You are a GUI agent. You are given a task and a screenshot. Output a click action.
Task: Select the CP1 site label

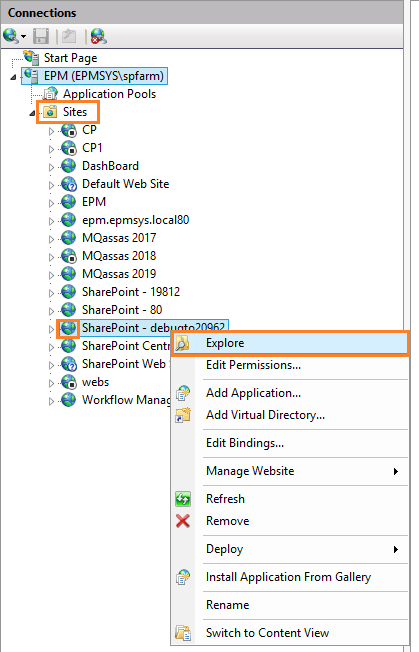(x=92, y=148)
